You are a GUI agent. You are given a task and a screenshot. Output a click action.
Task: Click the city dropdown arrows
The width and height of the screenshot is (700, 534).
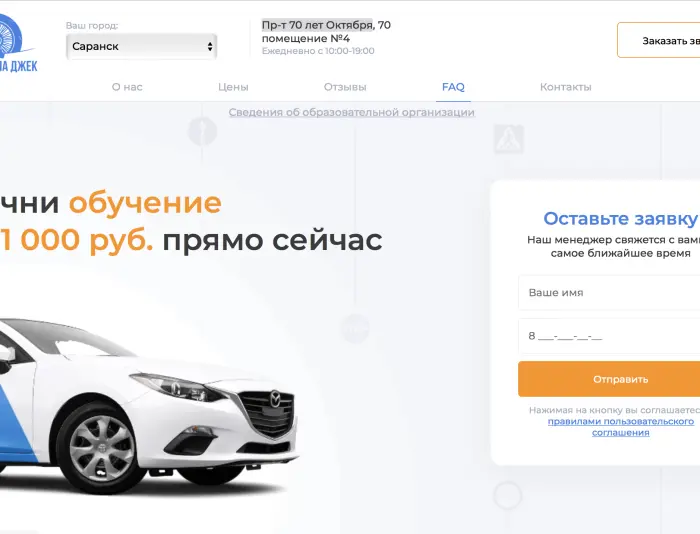tap(210, 46)
